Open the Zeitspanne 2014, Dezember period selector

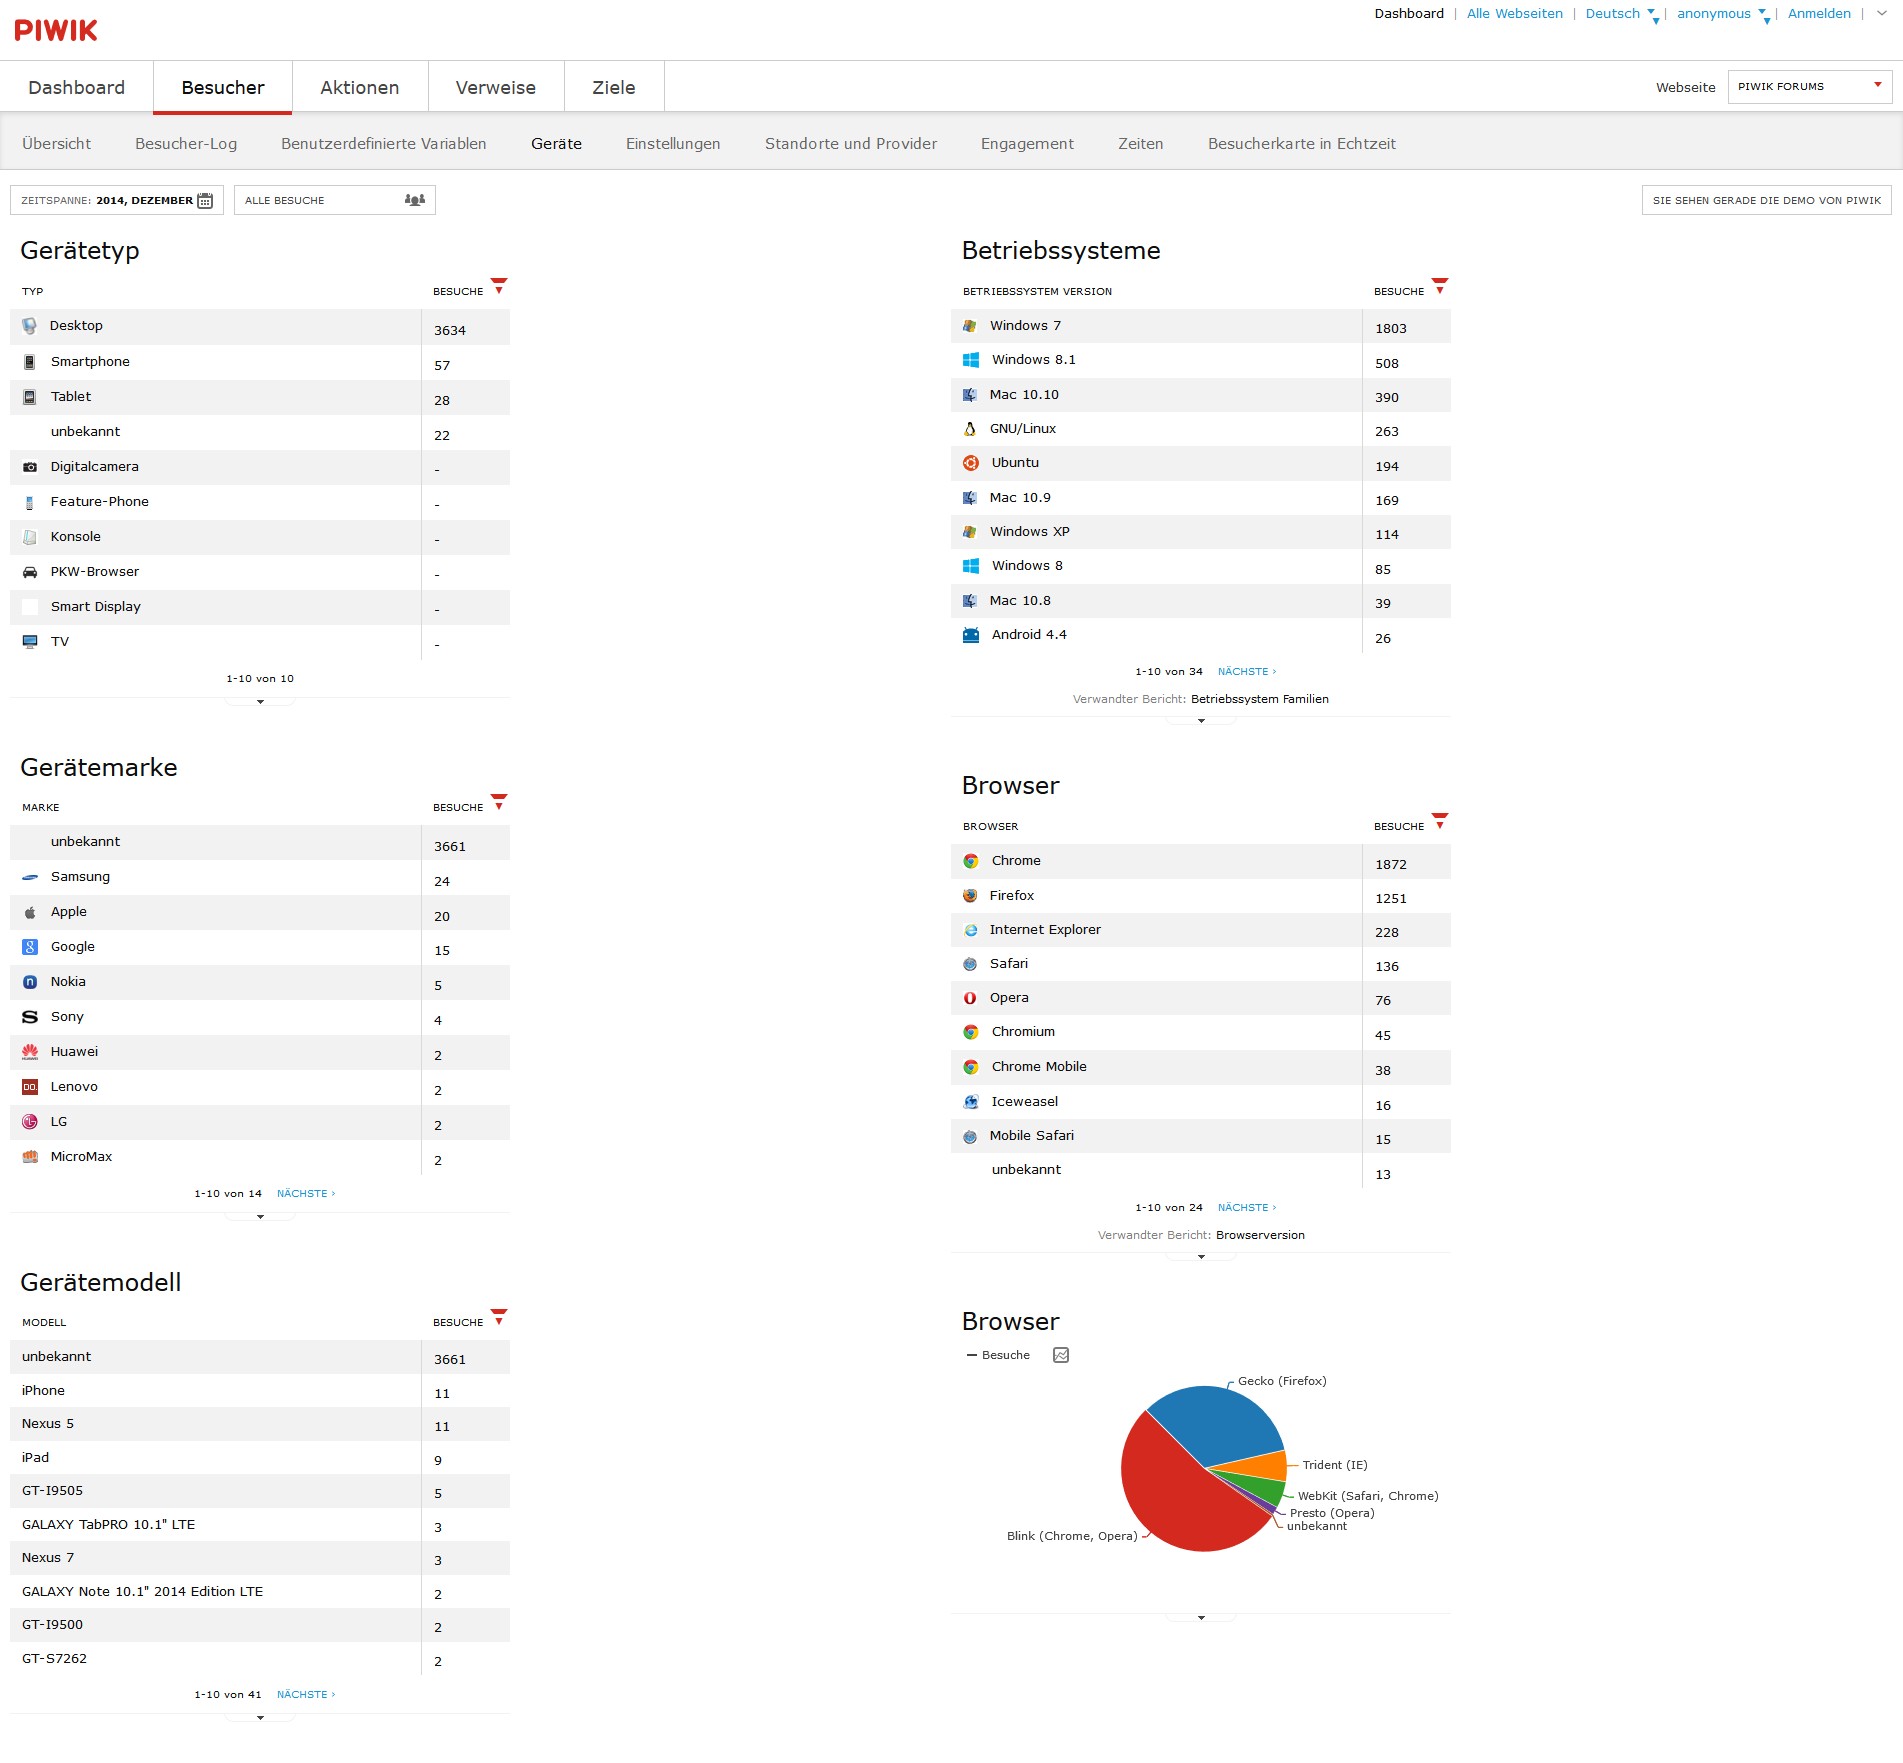coord(117,200)
